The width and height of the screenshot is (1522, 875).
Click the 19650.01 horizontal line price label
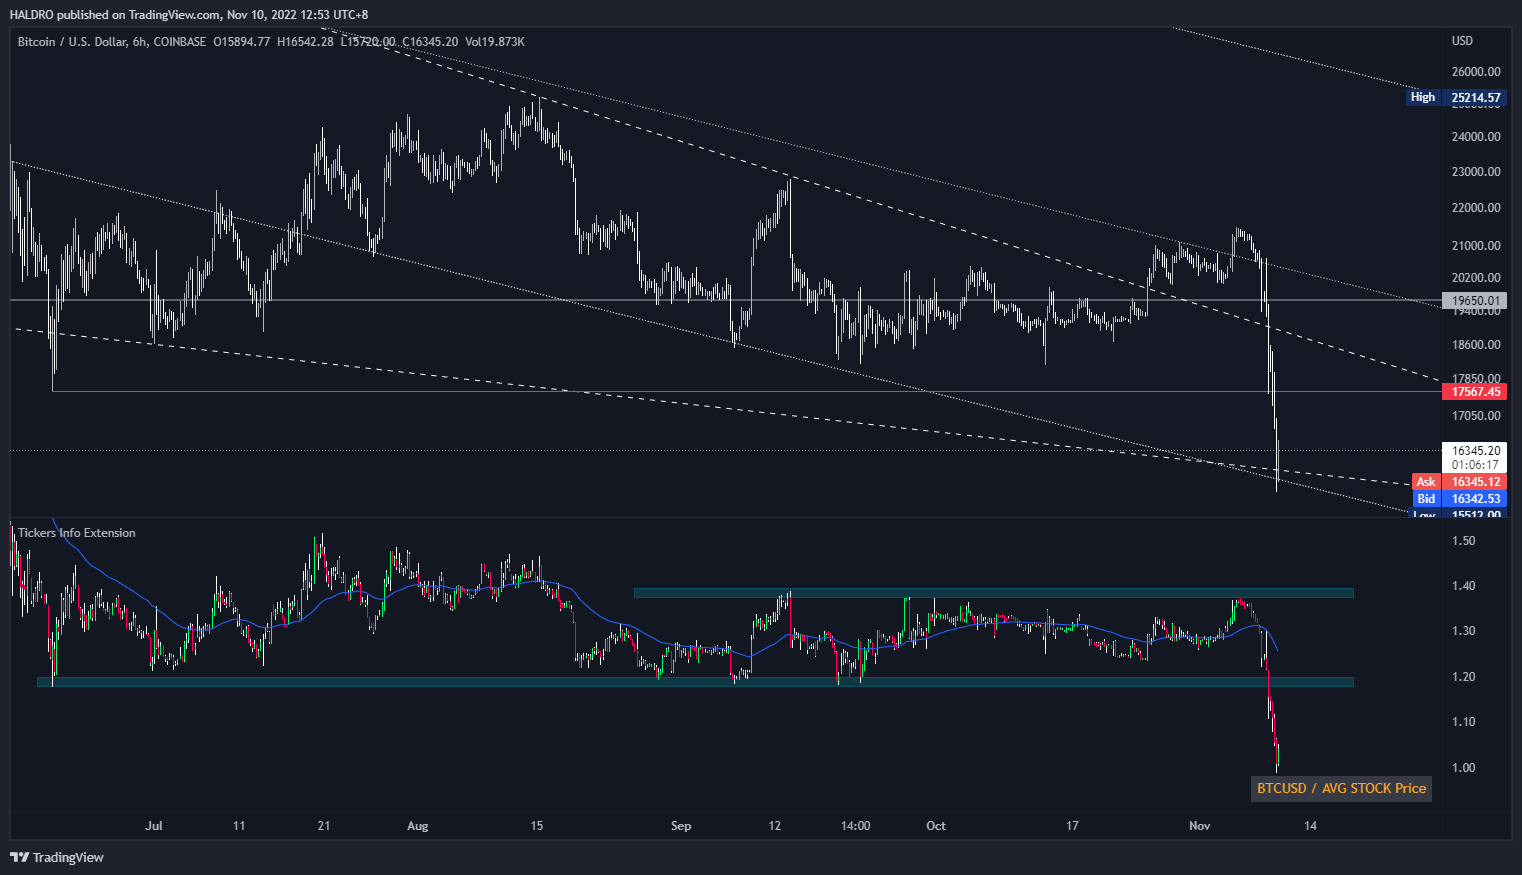click(x=1476, y=300)
